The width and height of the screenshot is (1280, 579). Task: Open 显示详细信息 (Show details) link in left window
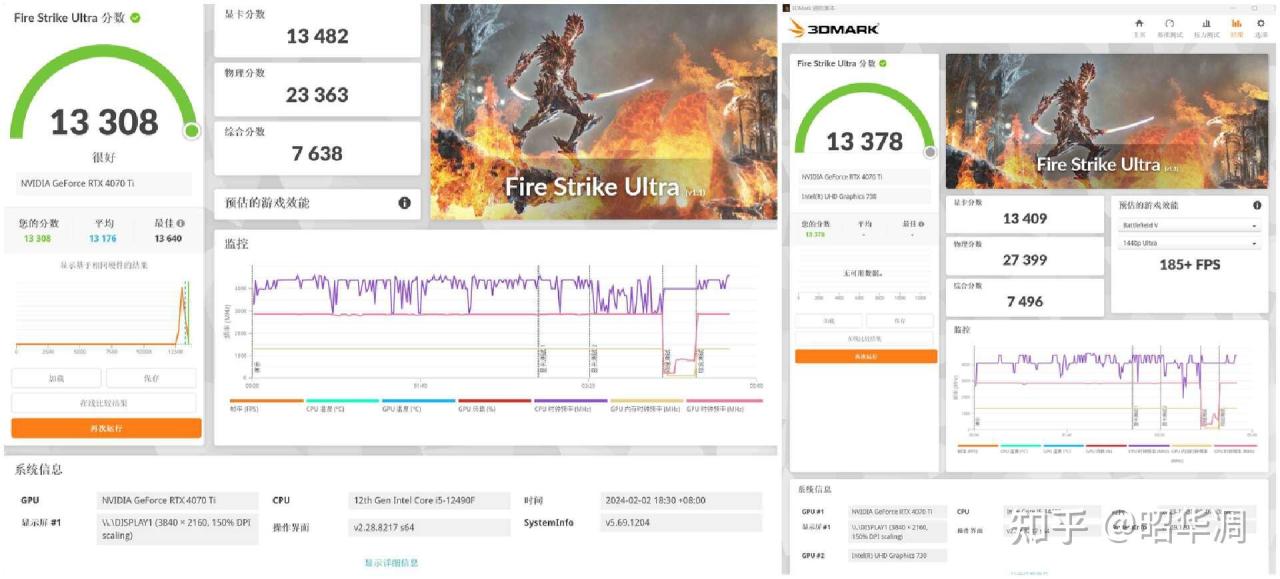391,563
